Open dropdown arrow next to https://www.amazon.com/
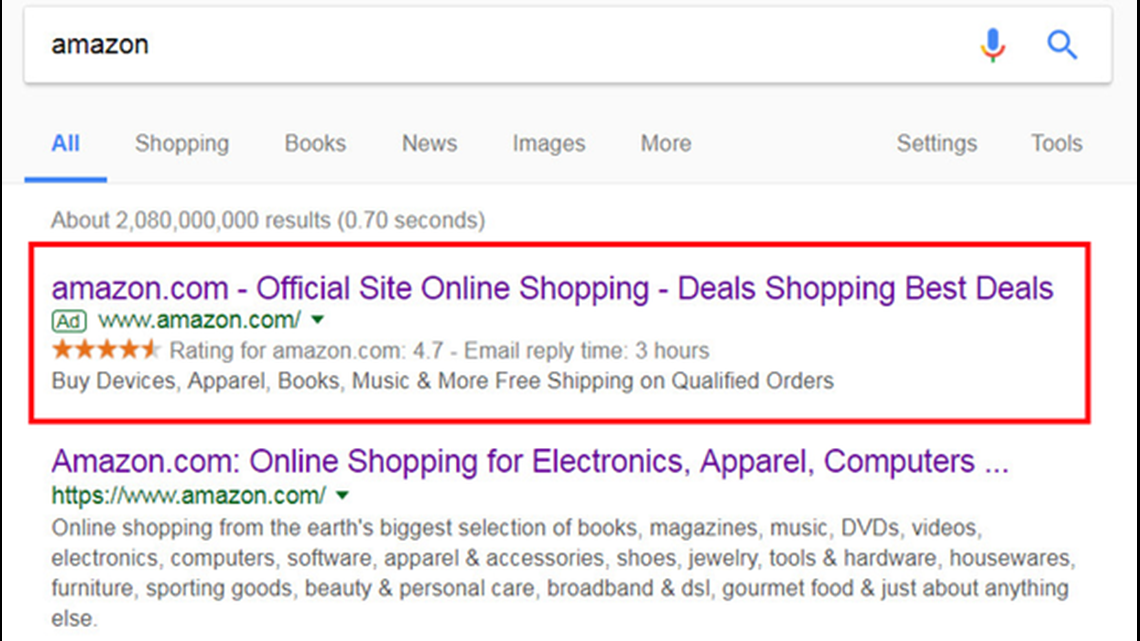 tap(343, 495)
